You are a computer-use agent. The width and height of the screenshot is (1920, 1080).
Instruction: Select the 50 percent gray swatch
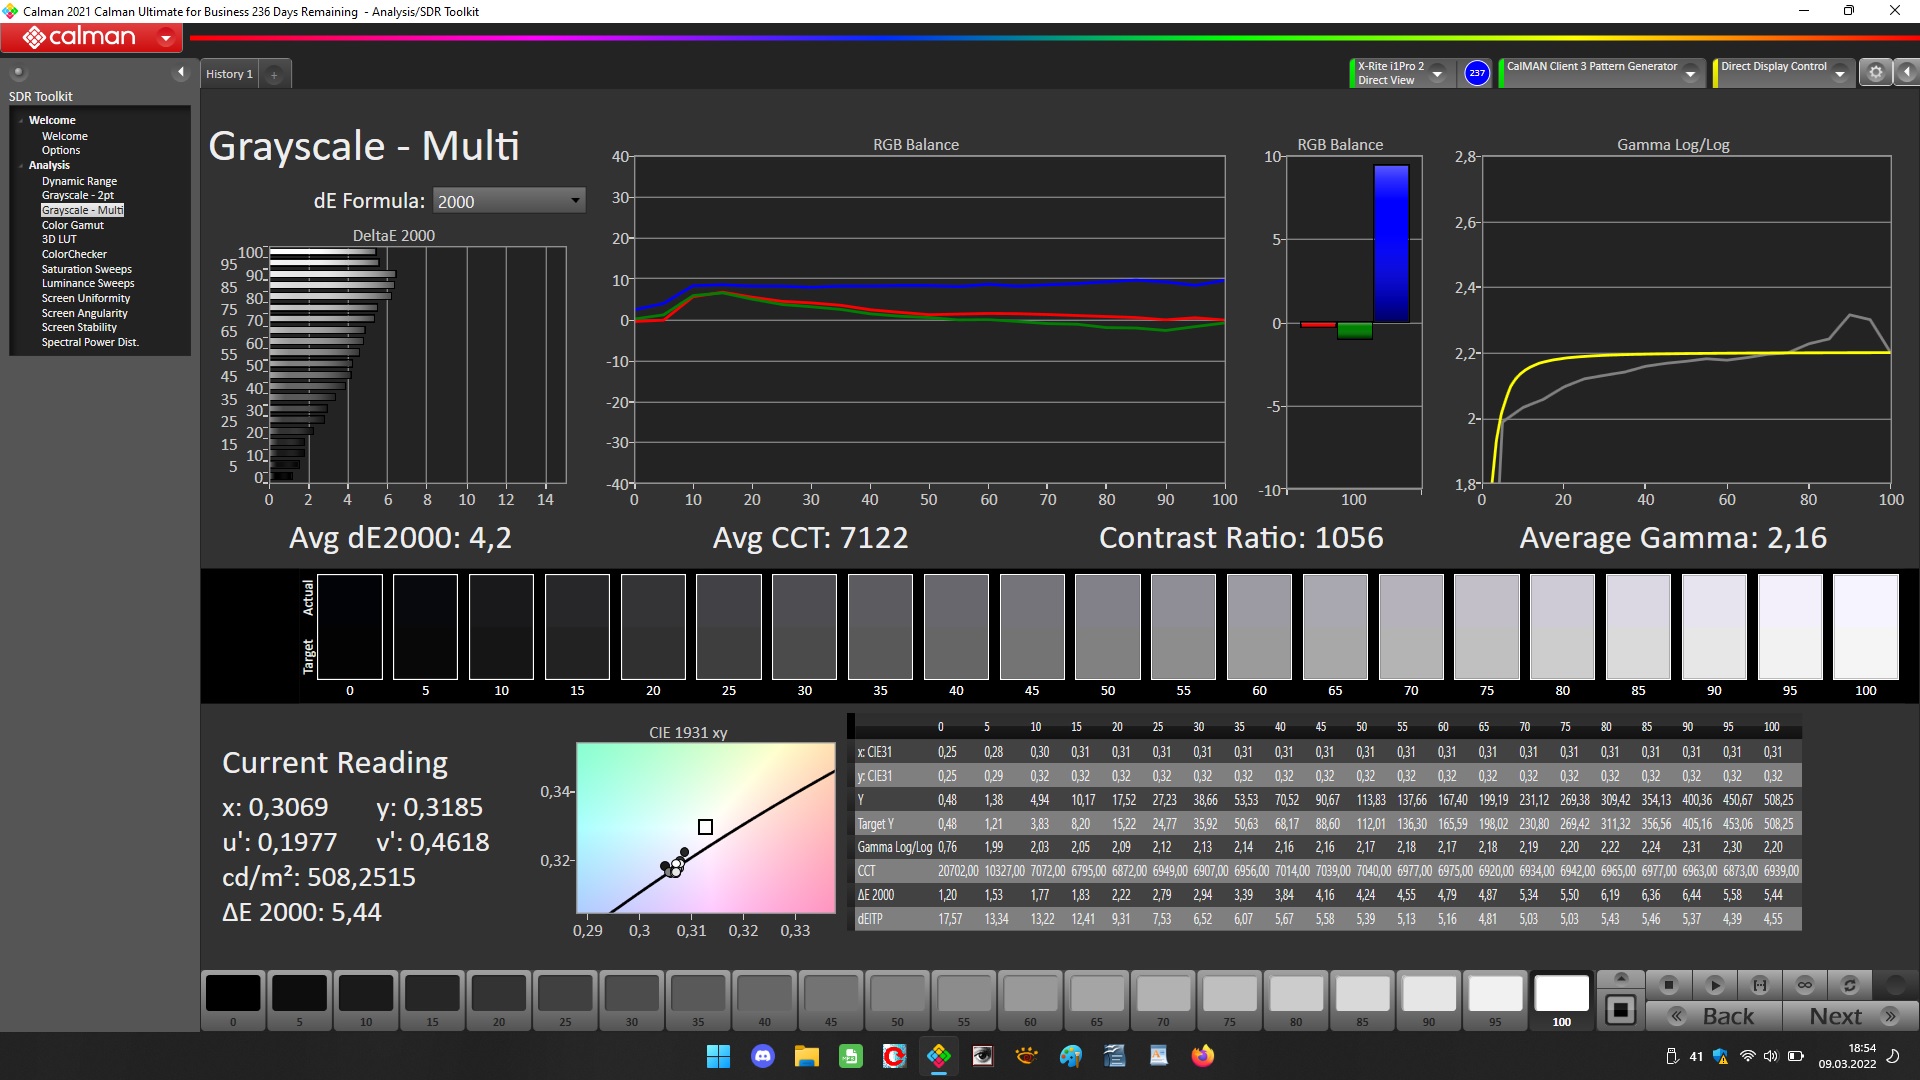click(x=897, y=995)
